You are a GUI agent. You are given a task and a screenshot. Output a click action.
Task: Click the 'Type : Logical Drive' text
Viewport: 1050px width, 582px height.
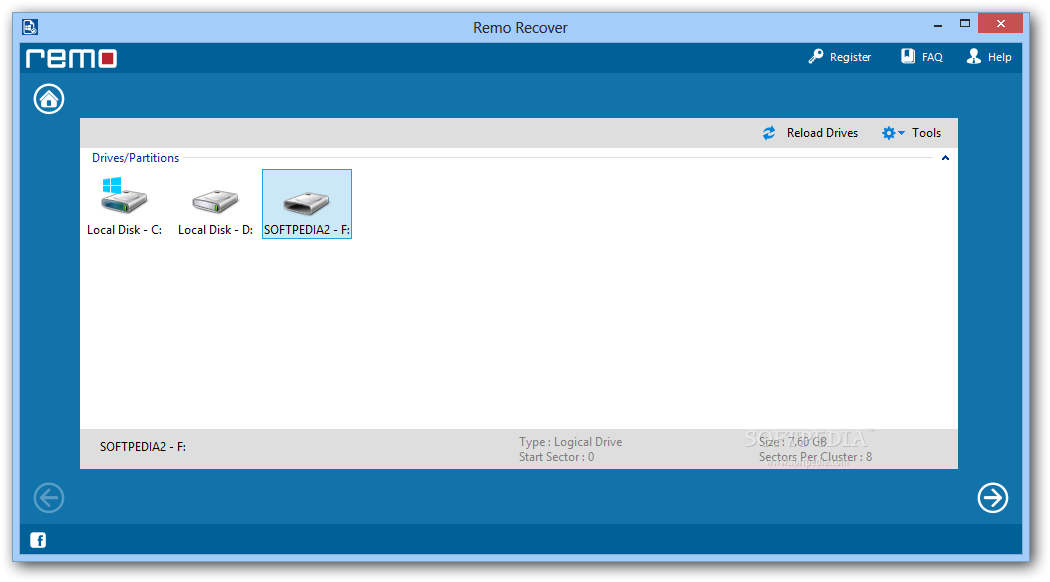[571, 442]
